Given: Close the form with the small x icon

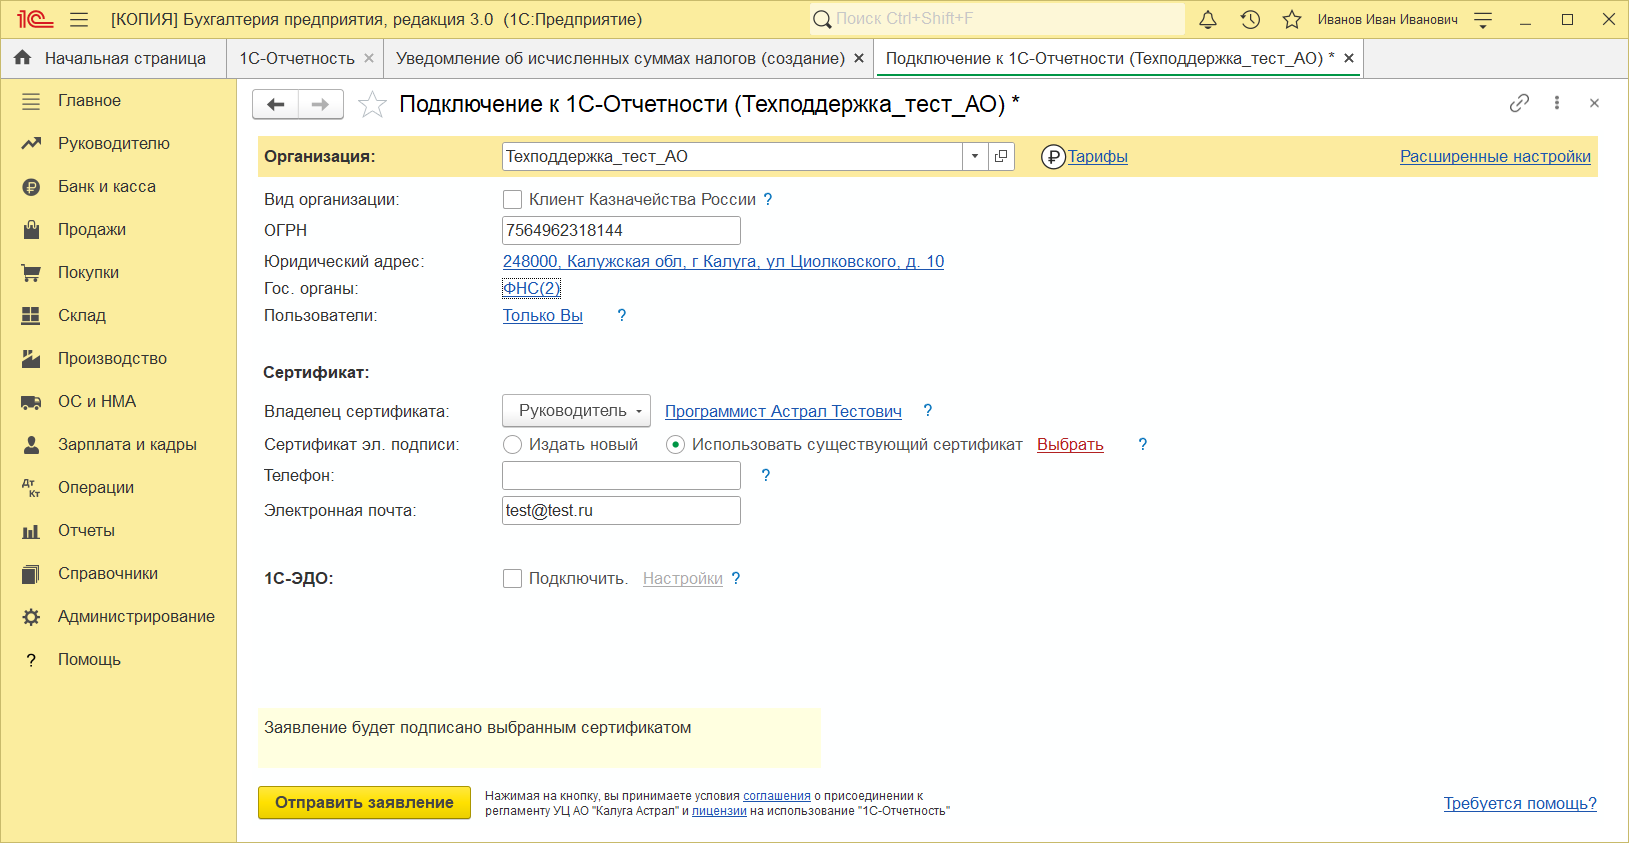Looking at the screenshot, I should 1594,103.
